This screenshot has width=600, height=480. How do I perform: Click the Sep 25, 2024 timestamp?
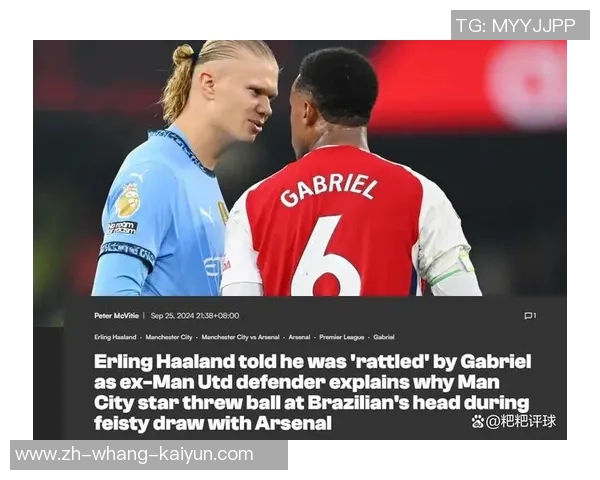coord(195,316)
